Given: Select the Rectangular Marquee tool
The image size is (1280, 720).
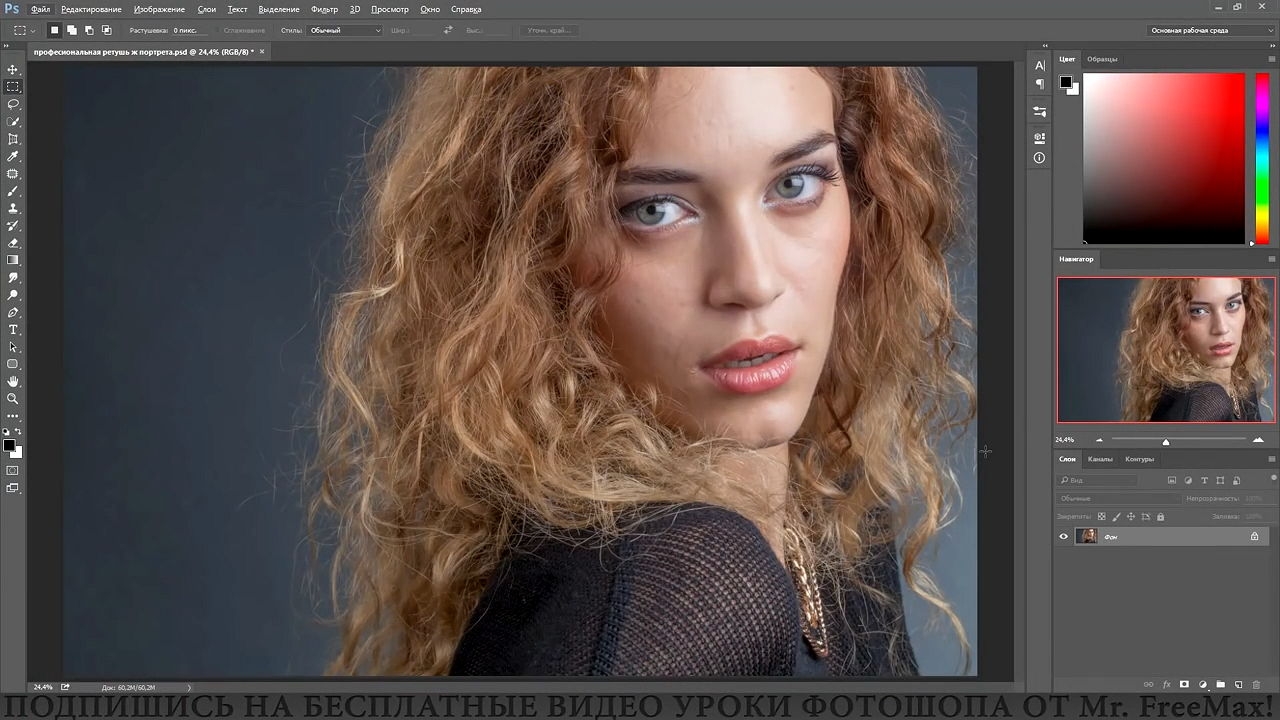Looking at the screenshot, I should 13,87.
